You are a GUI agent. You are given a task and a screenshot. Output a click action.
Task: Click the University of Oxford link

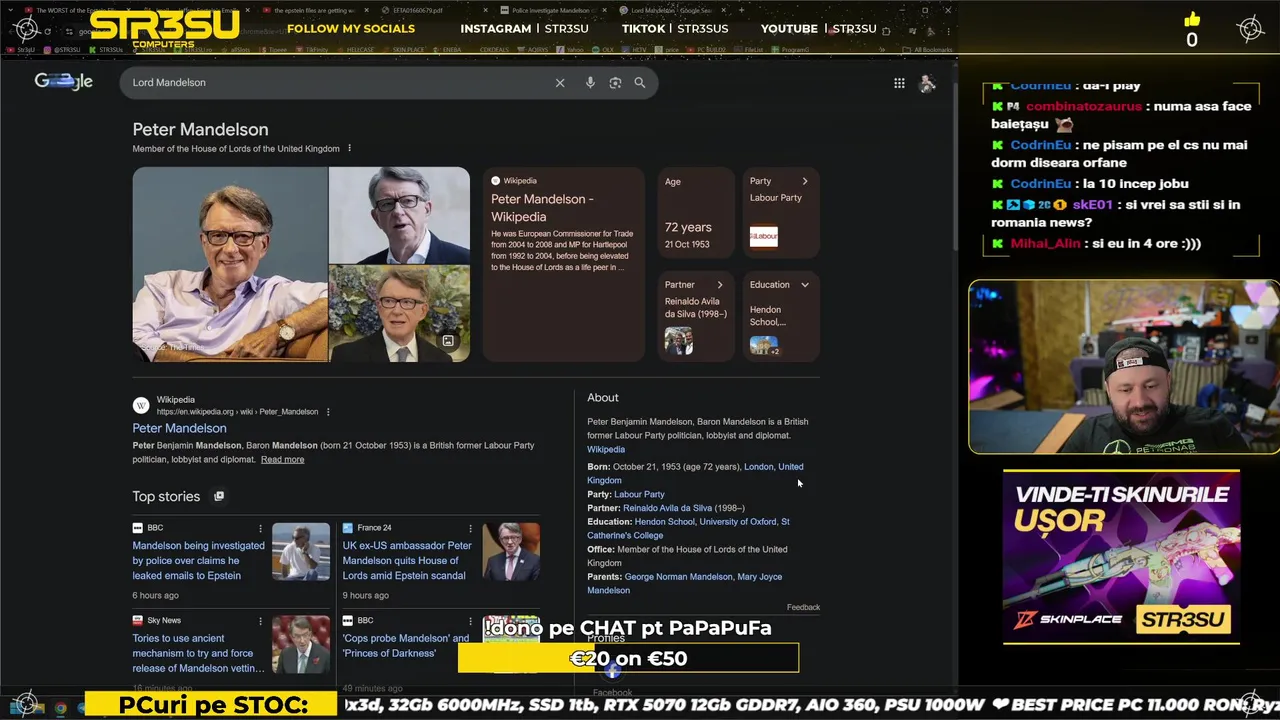pyautogui.click(x=737, y=522)
